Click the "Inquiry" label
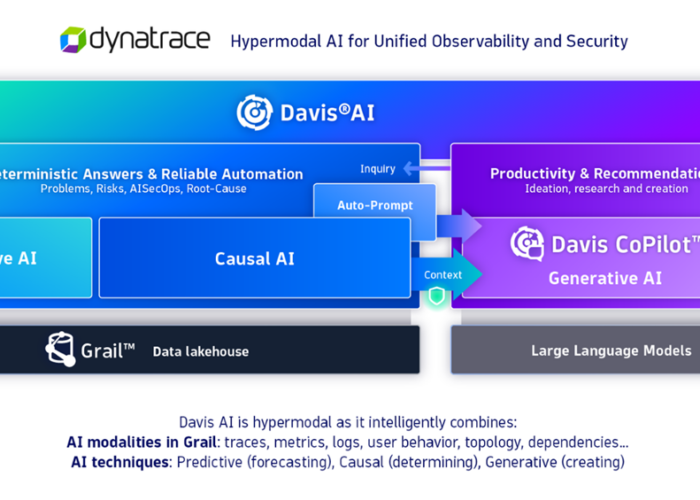Screen dimensions: 700x500 click(378, 169)
